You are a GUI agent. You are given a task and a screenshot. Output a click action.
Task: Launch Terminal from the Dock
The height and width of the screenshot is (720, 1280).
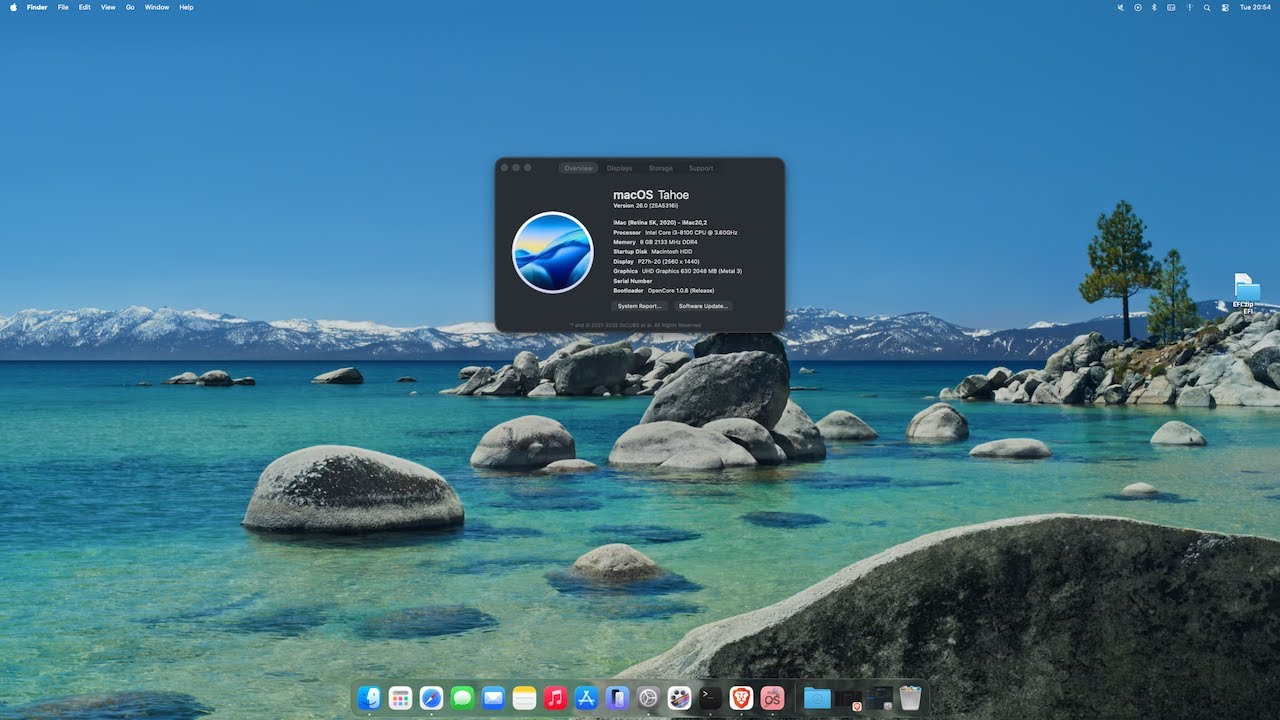710,698
